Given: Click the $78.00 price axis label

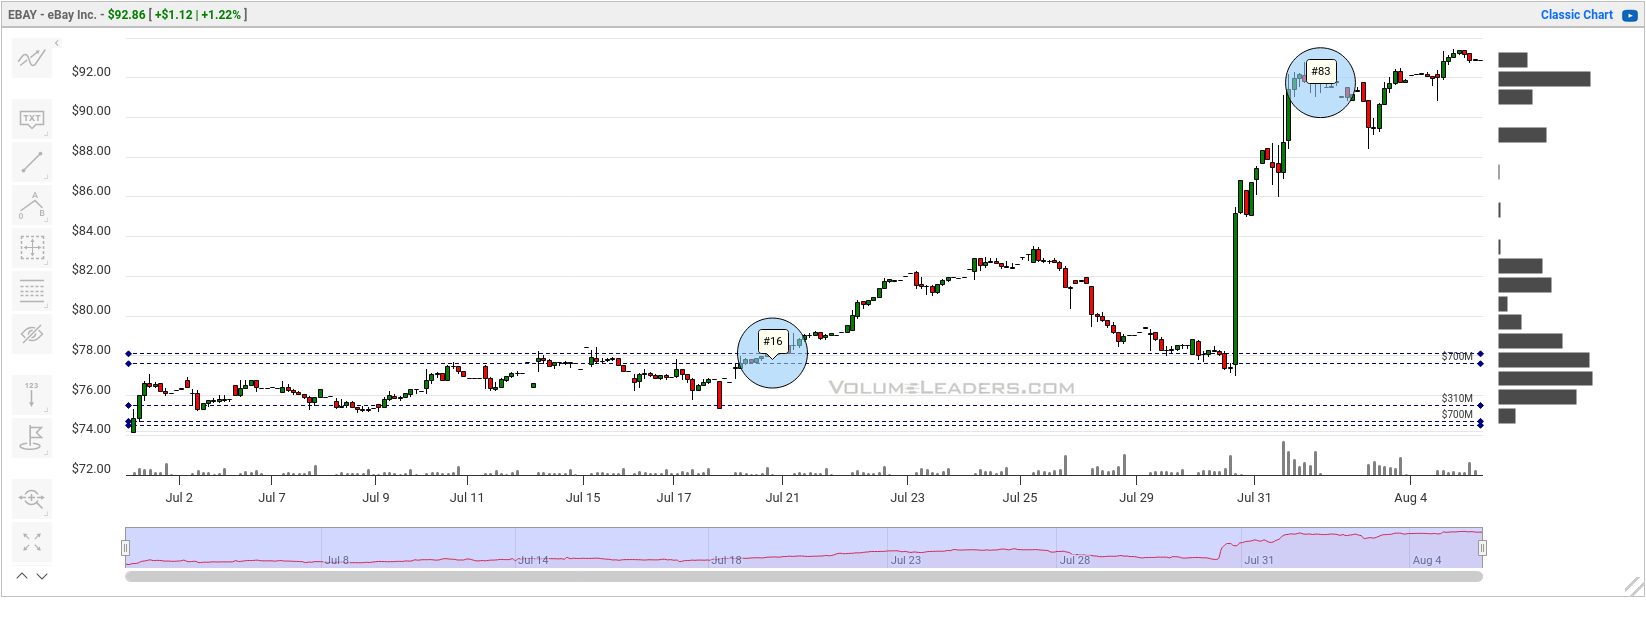Looking at the screenshot, I should [91, 350].
